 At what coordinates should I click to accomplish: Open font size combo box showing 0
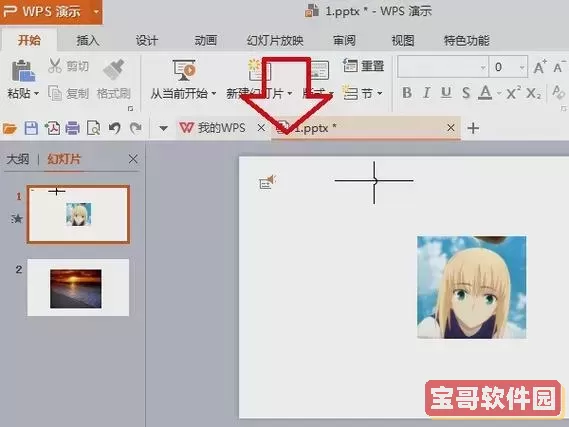pos(508,67)
